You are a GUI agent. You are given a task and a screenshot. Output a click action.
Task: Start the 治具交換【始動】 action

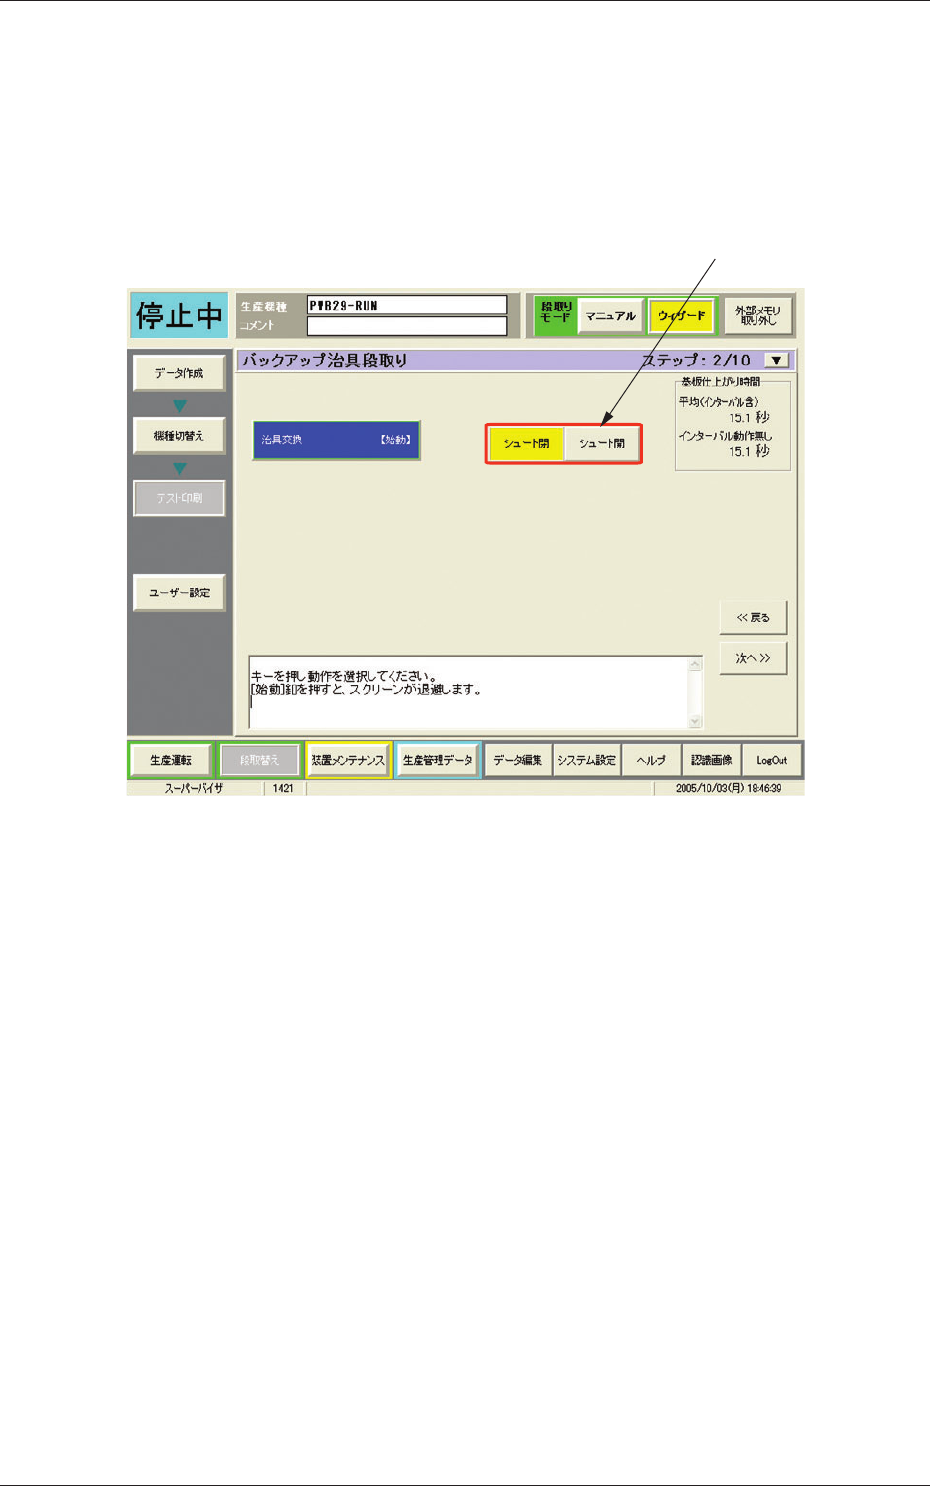[336, 440]
